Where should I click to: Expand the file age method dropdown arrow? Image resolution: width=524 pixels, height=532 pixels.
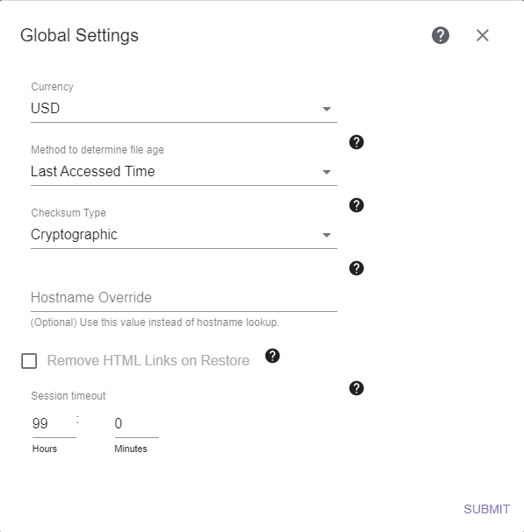click(x=326, y=172)
